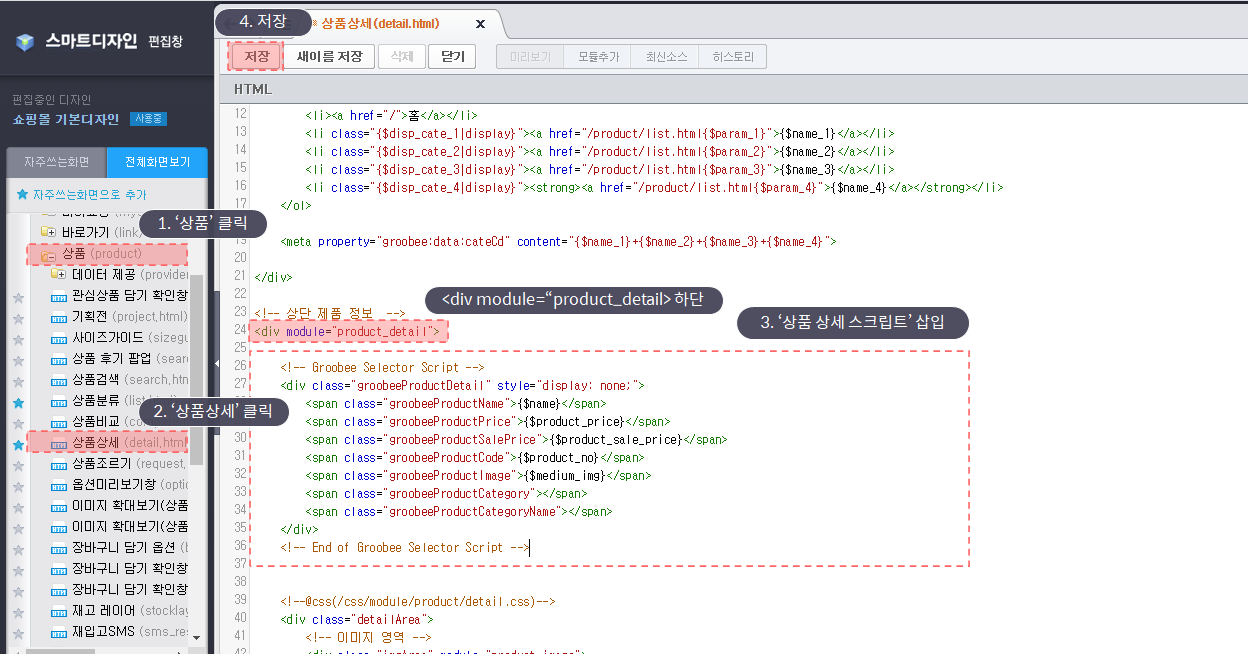The image size is (1248, 654).
Task: Click 자주쓰는화면으로 추가 star icon
Action: (22, 195)
